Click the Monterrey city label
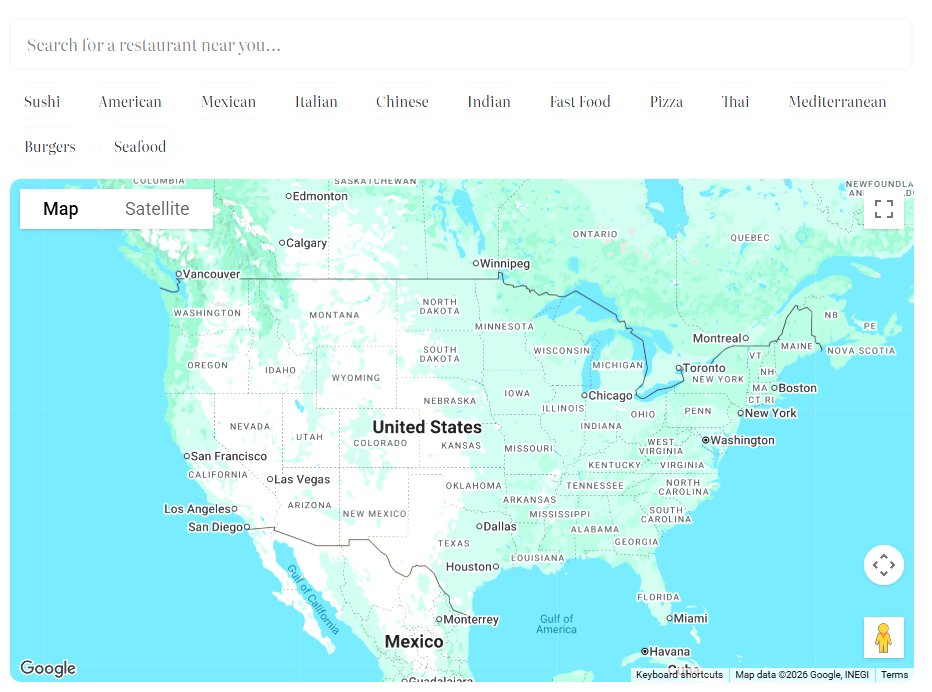Screen dimensions: 932x692 pos(470,619)
